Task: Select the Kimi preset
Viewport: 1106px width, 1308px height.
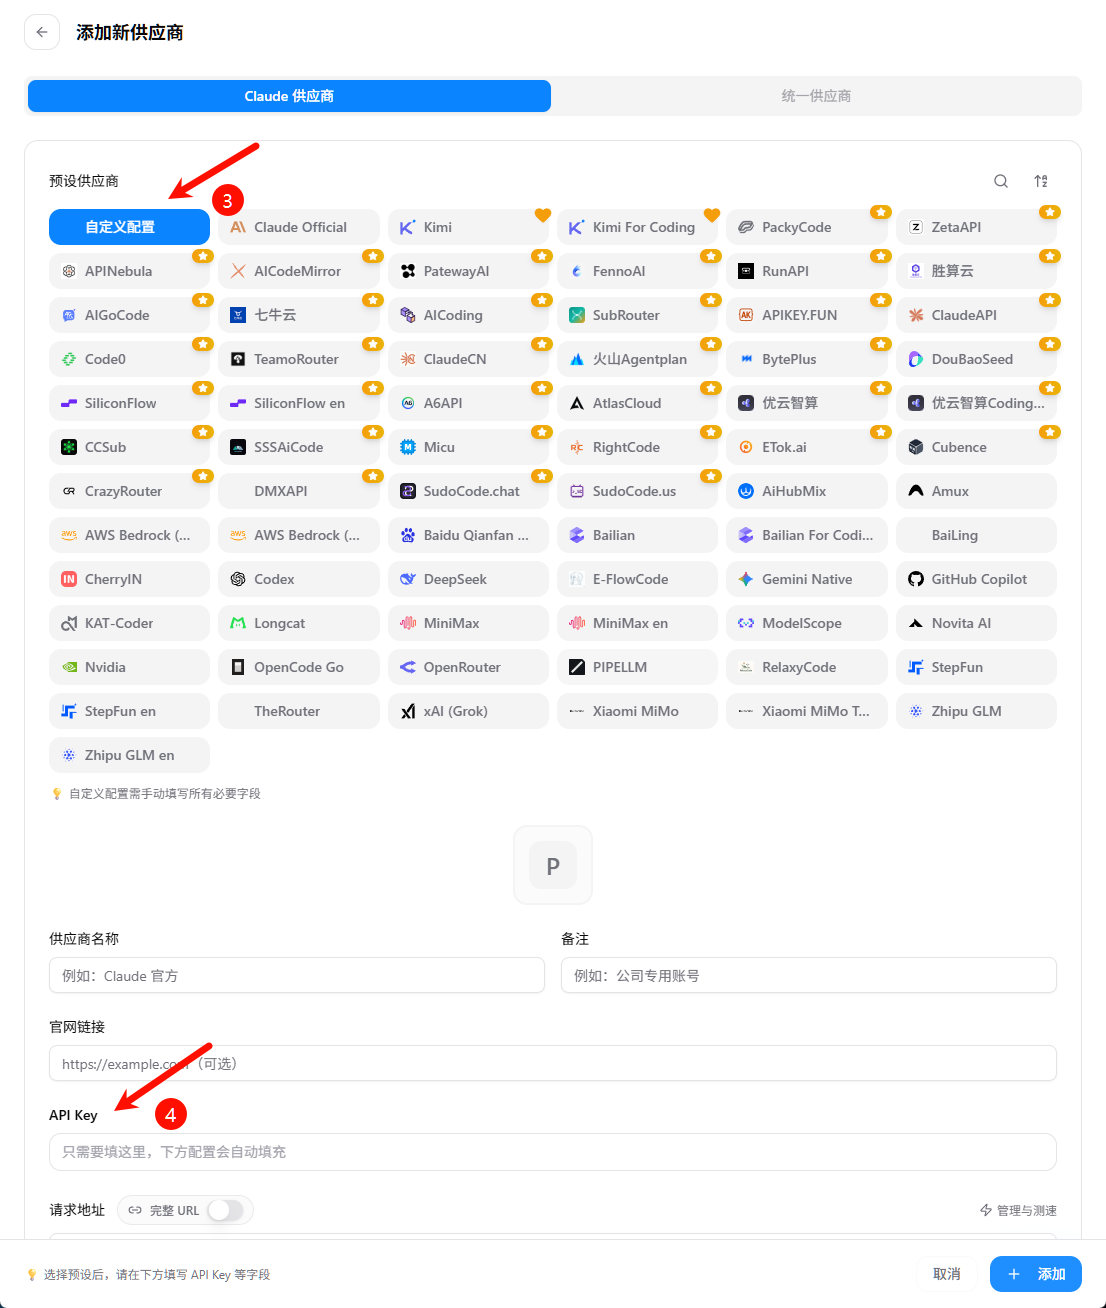Action: coord(468,227)
